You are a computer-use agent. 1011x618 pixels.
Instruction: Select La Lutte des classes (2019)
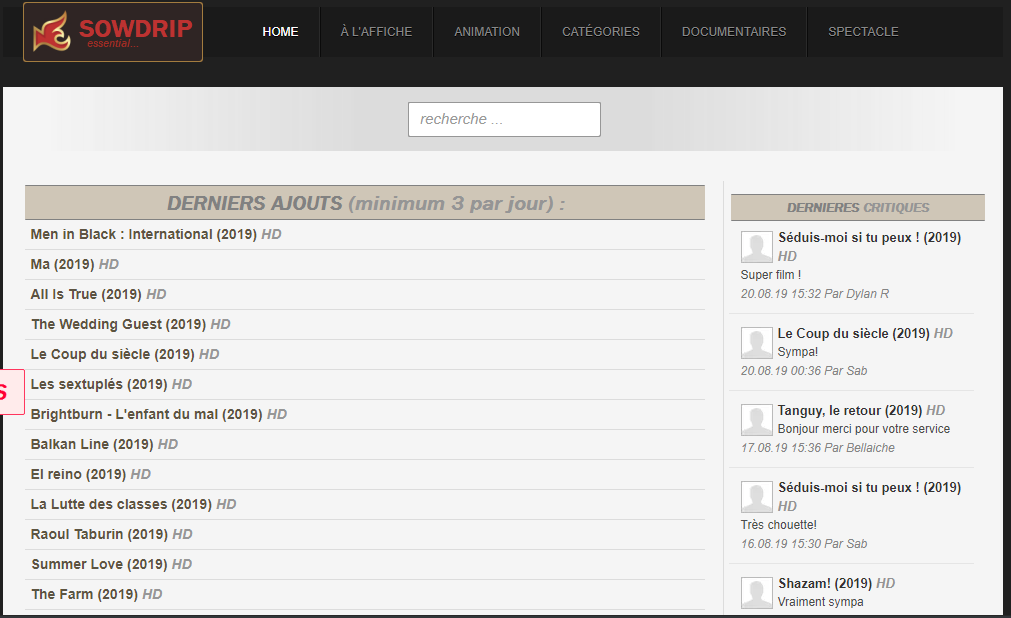121,504
